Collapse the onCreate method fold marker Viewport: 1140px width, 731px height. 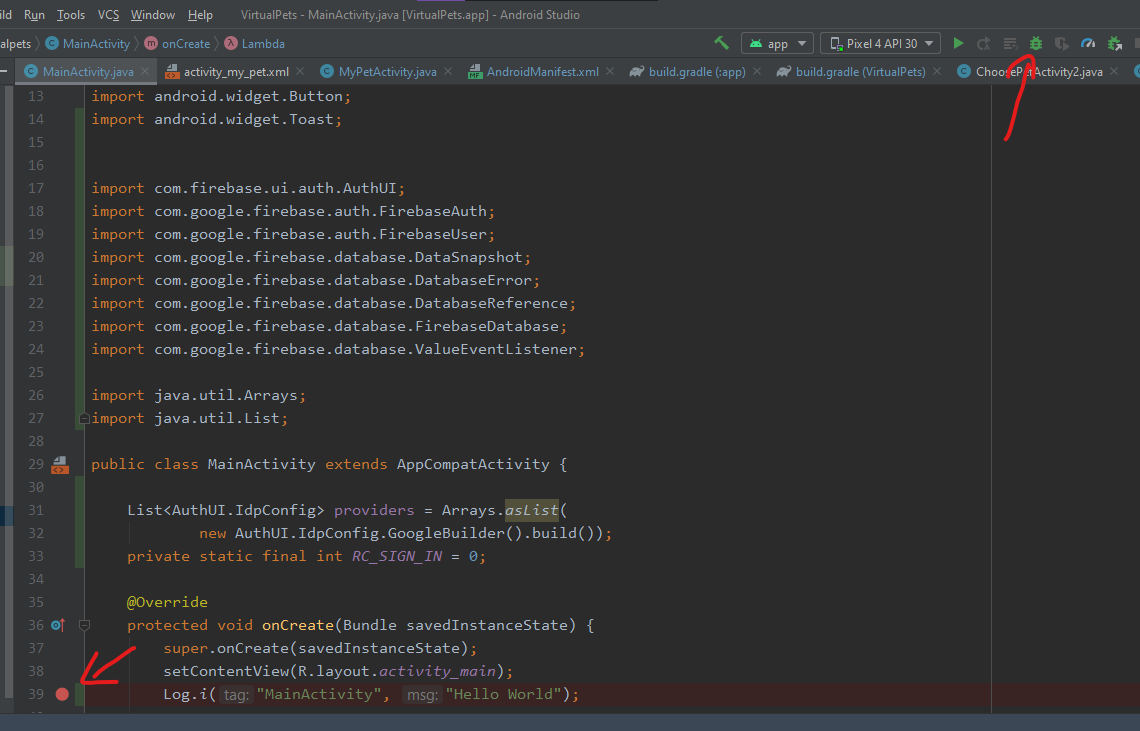coord(84,626)
